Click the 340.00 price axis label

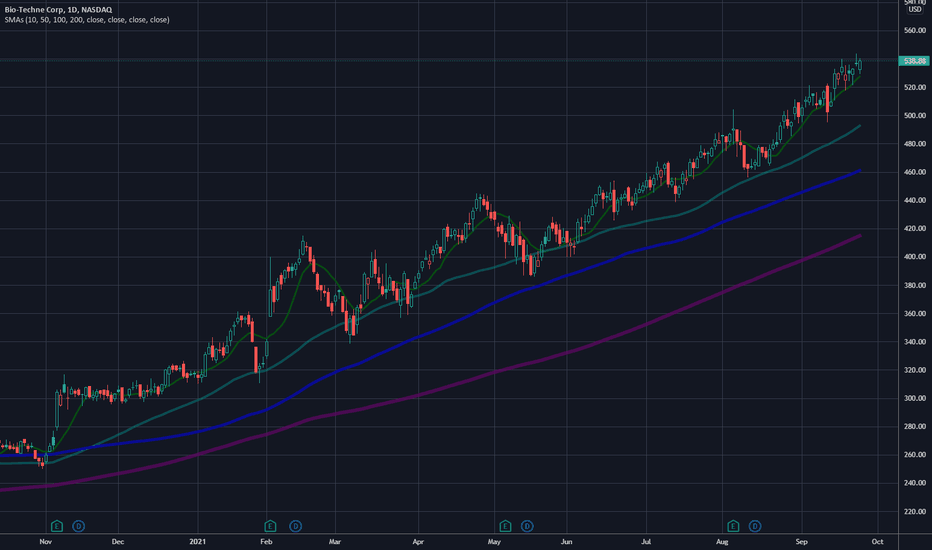[x=915, y=342]
